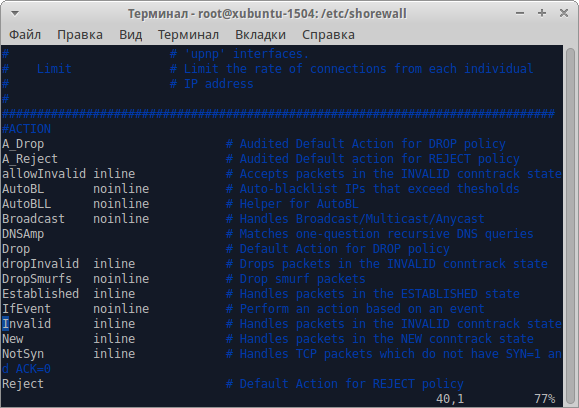Open the Вкладки menu

pos(260,35)
